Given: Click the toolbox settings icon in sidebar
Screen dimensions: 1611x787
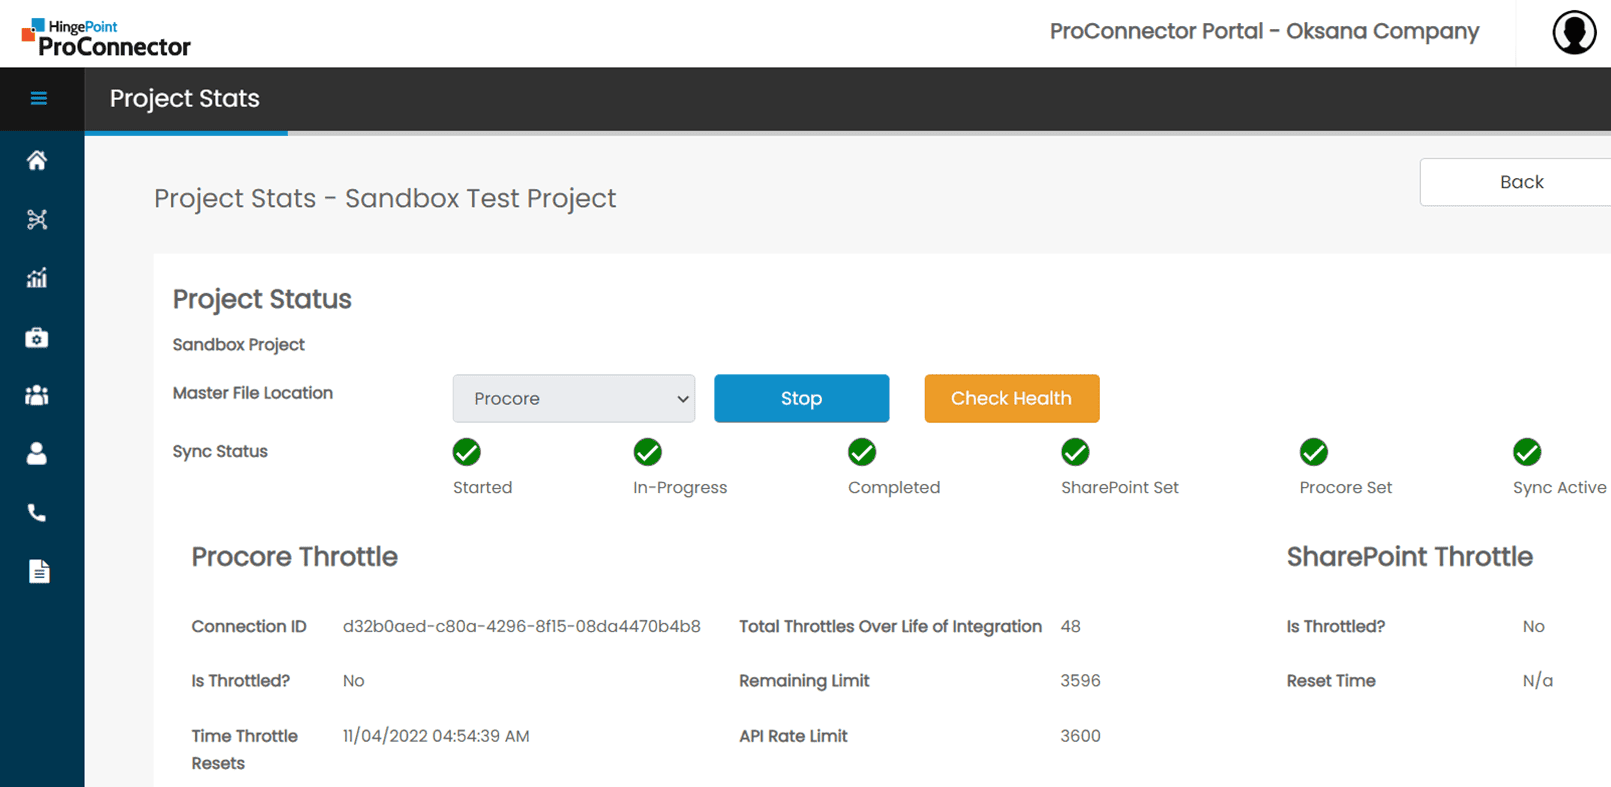Looking at the screenshot, I should coord(36,337).
